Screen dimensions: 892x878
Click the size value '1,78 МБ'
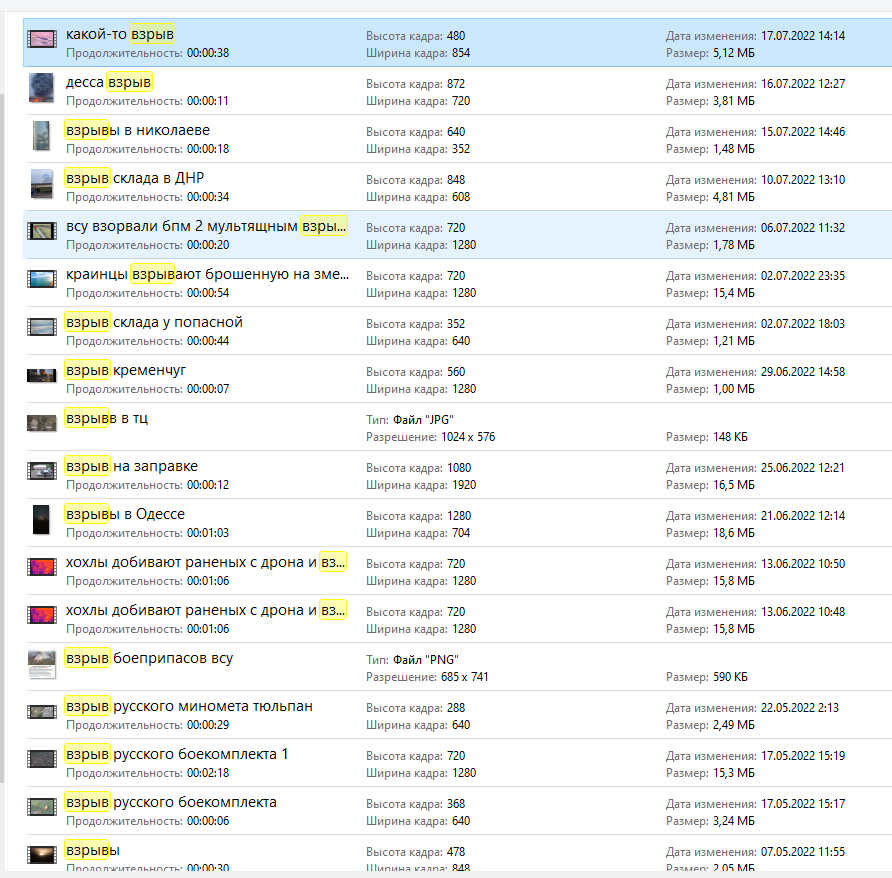pyautogui.click(x=734, y=245)
